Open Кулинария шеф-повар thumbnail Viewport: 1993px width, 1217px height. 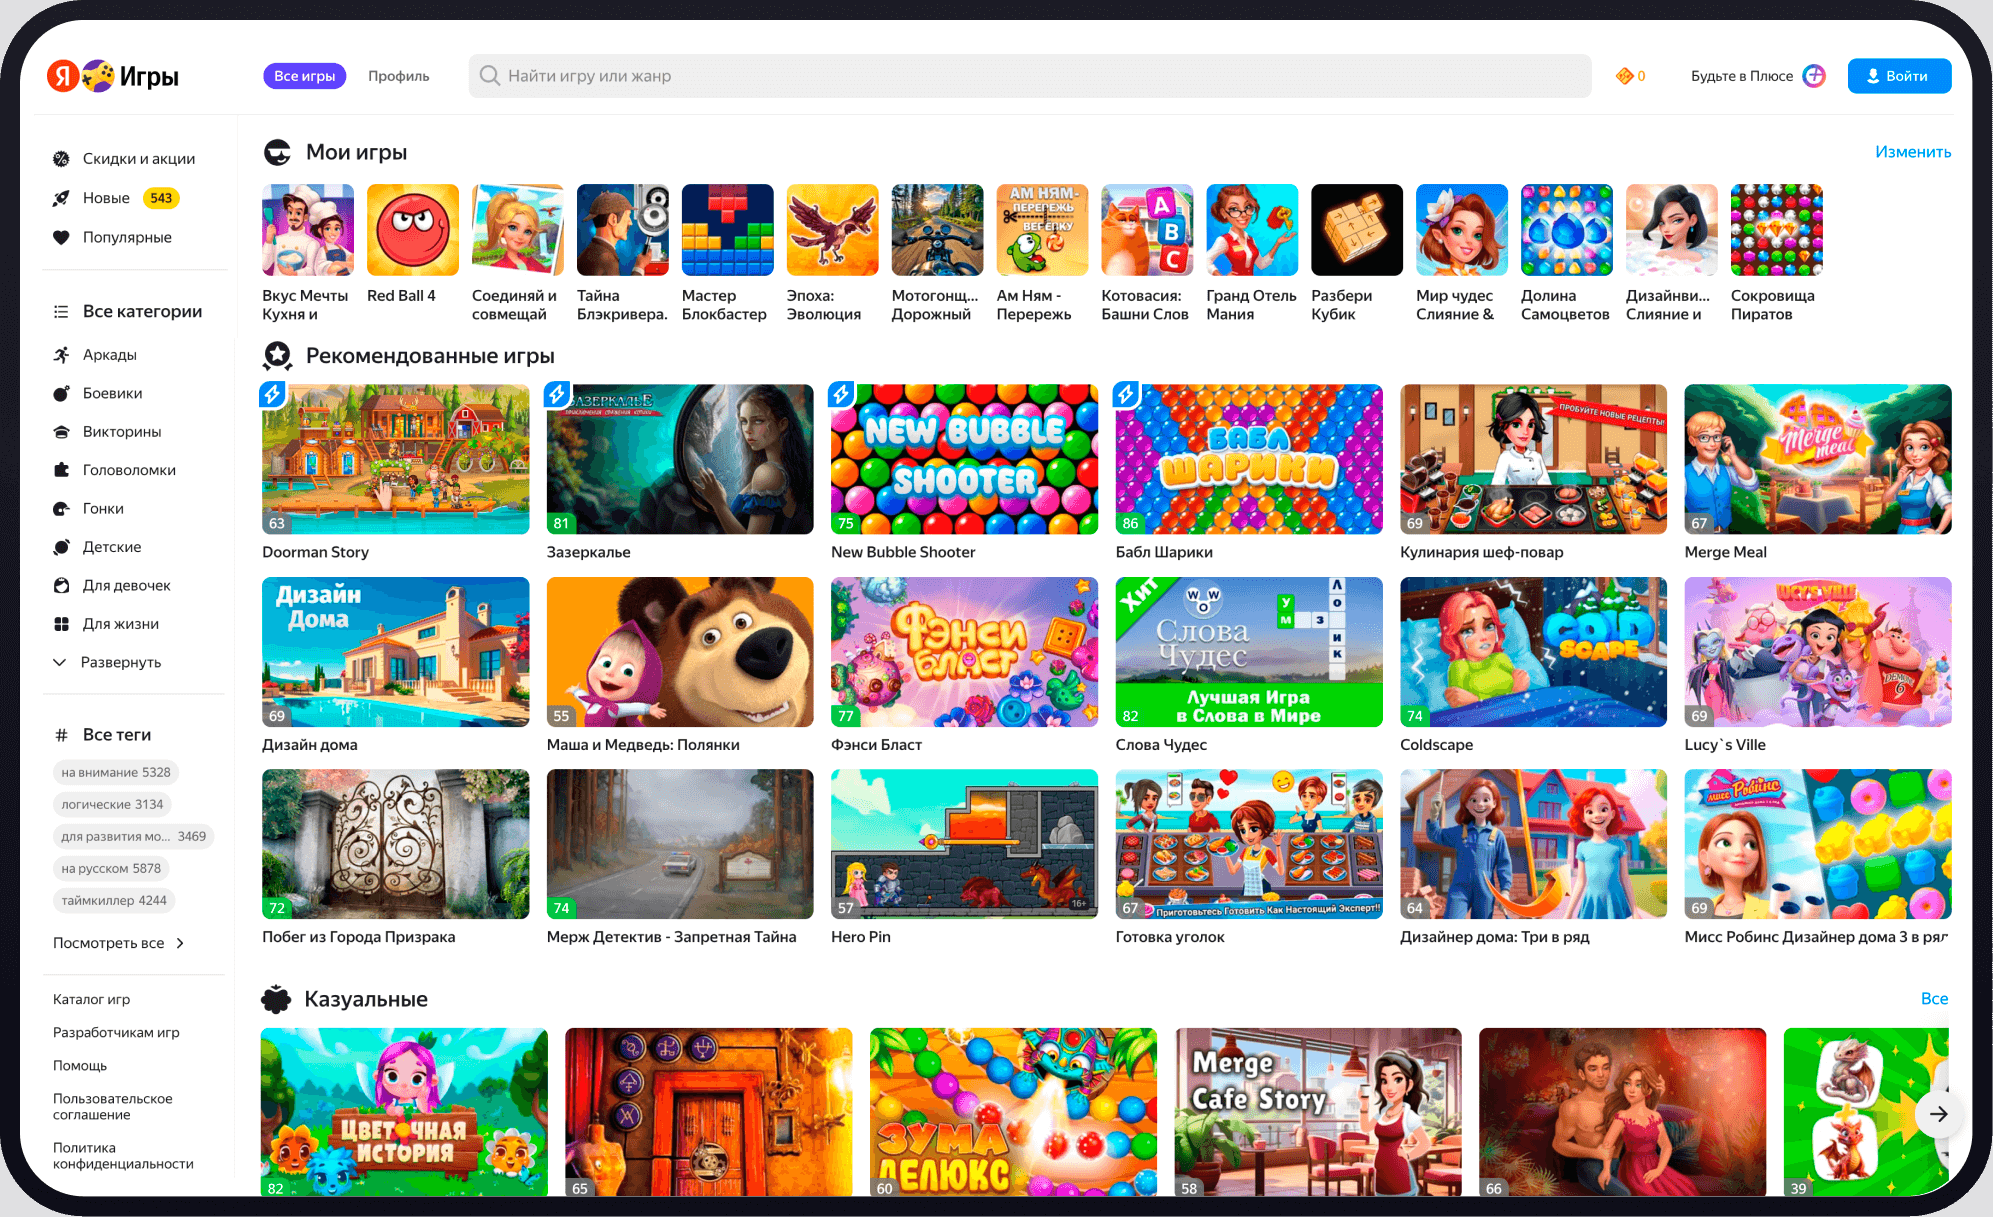(x=1533, y=459)
